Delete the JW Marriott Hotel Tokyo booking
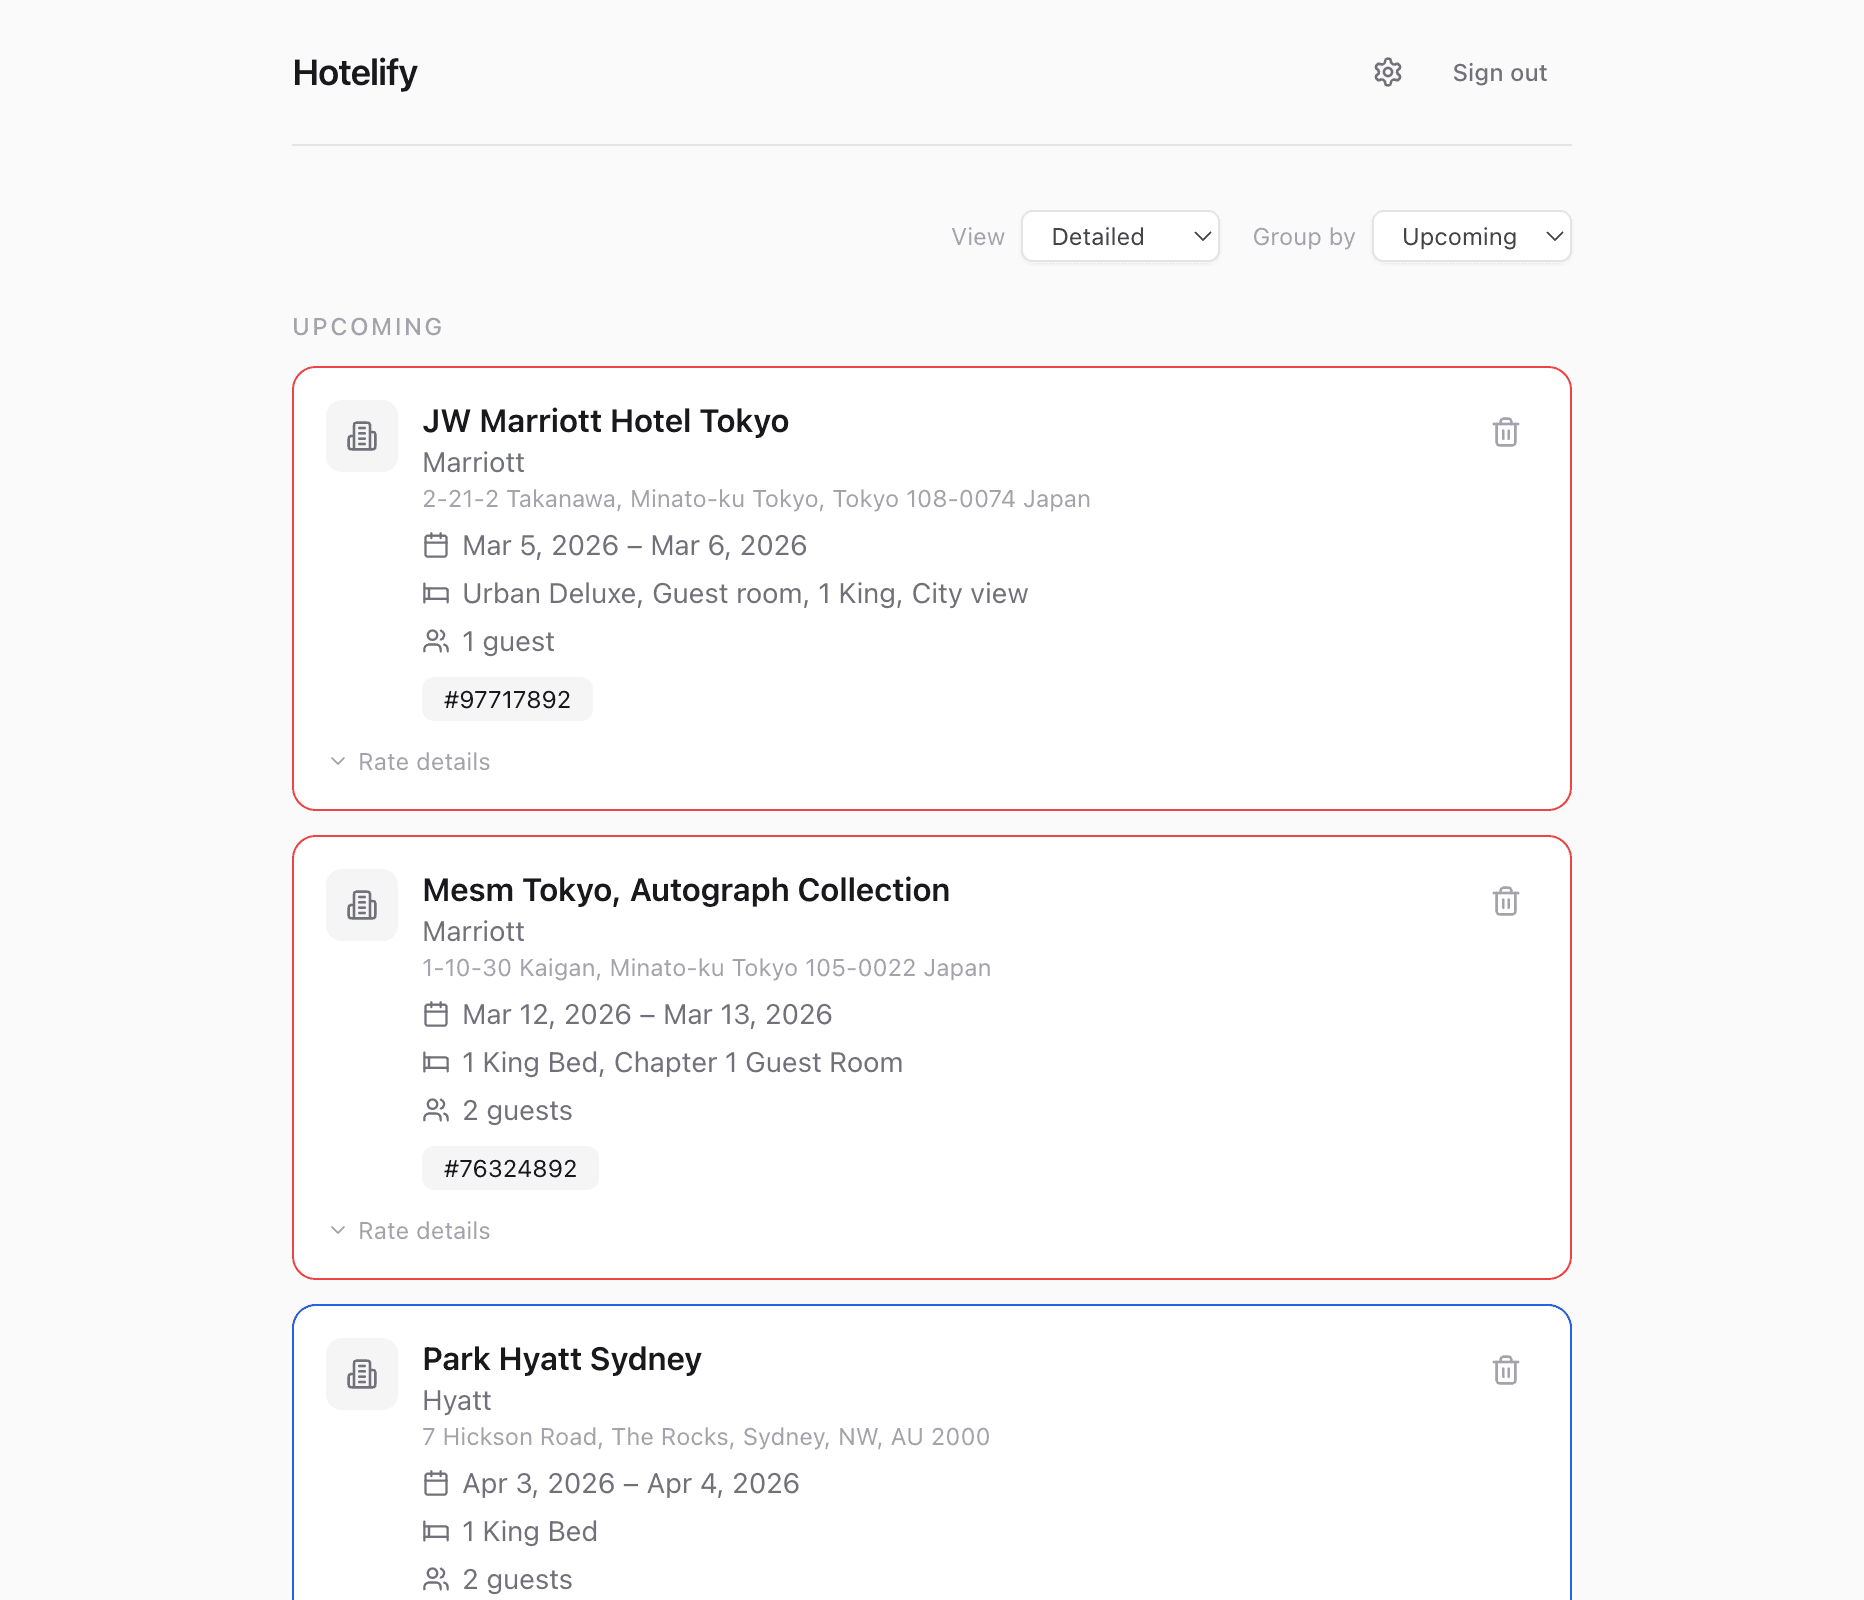The height and width of the screenshot is (1600, 1864). pyautogui.click(x=1506, y=433)
